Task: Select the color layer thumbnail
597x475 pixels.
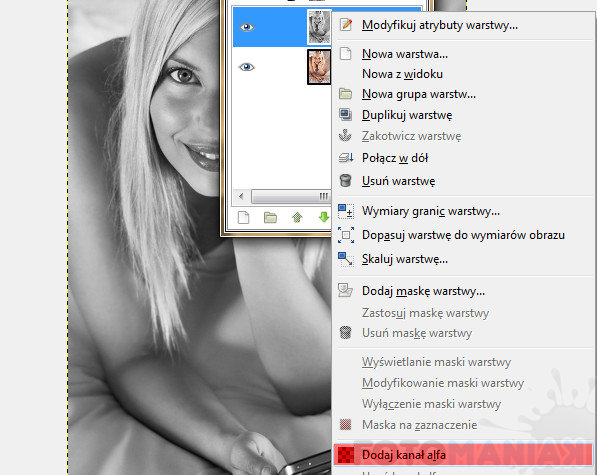Action: [319, 67]
